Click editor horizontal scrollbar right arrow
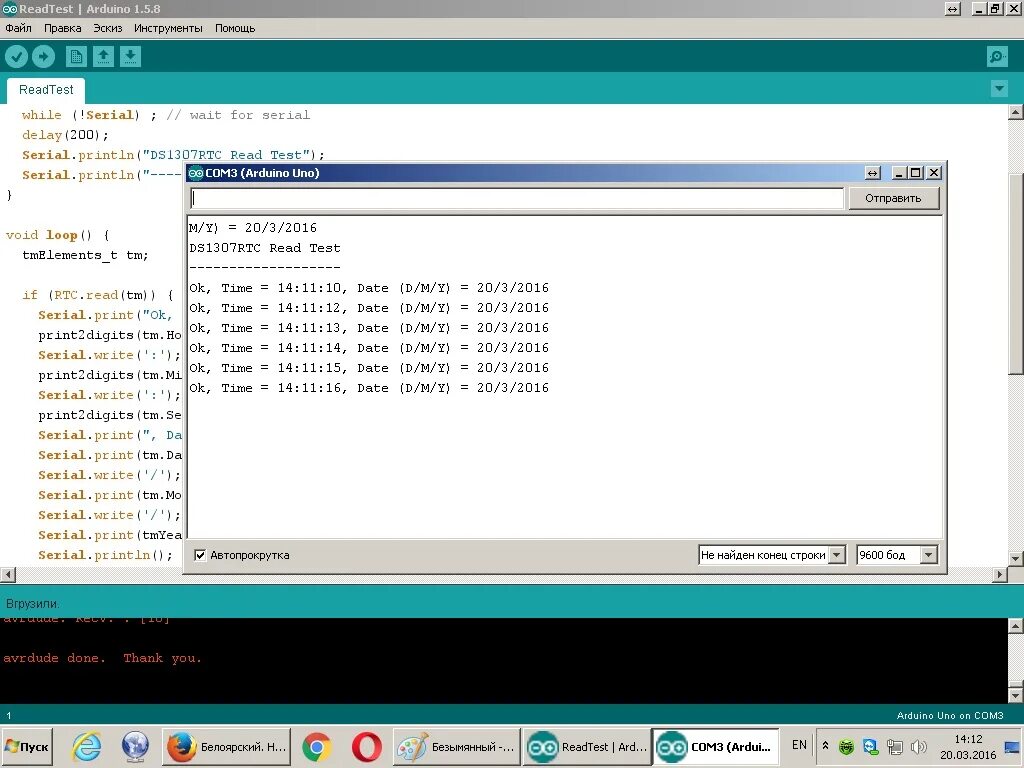Image resolution: width=1024 pixels, height=768 pixels. pyautogui.click(x=1000, y=575)
